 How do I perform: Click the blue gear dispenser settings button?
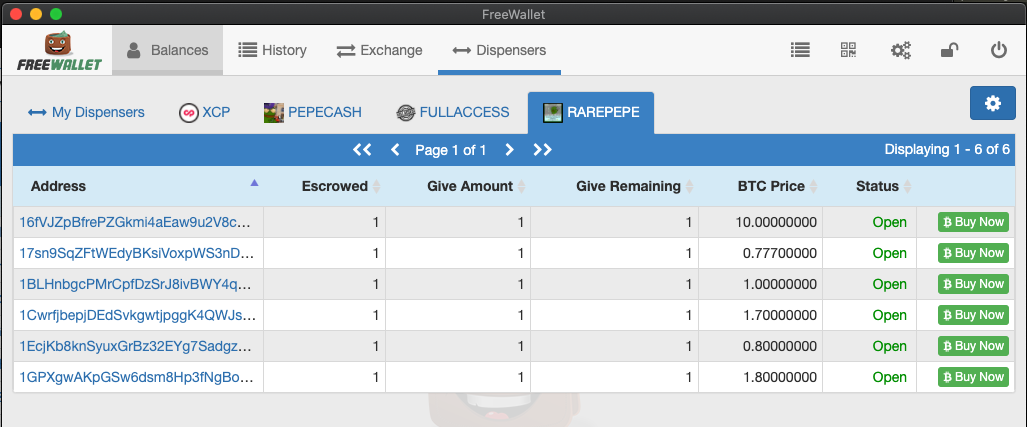coord(992,103)
